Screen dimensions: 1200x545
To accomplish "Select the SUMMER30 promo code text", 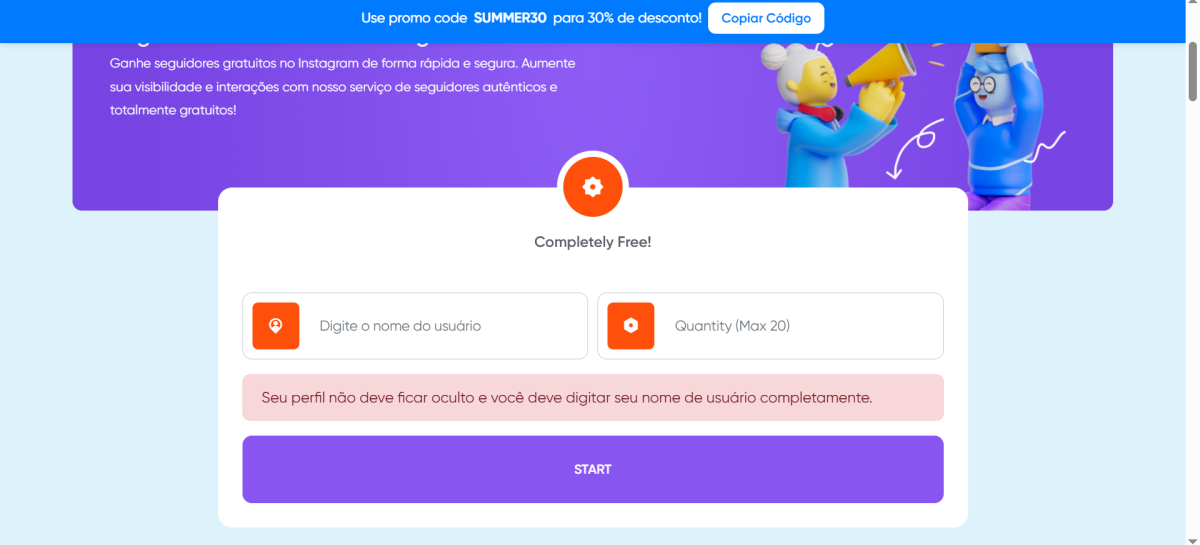I will pos(510,18).
